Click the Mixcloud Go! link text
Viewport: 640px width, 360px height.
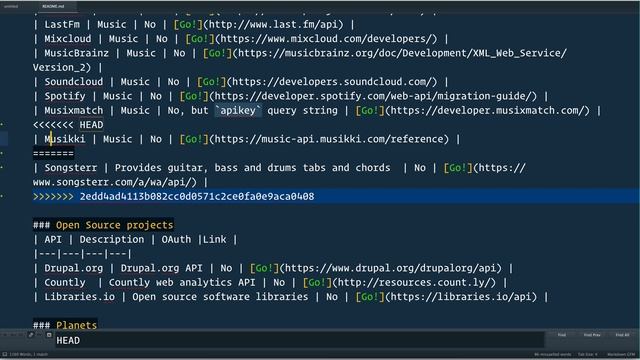pos(200,39)
